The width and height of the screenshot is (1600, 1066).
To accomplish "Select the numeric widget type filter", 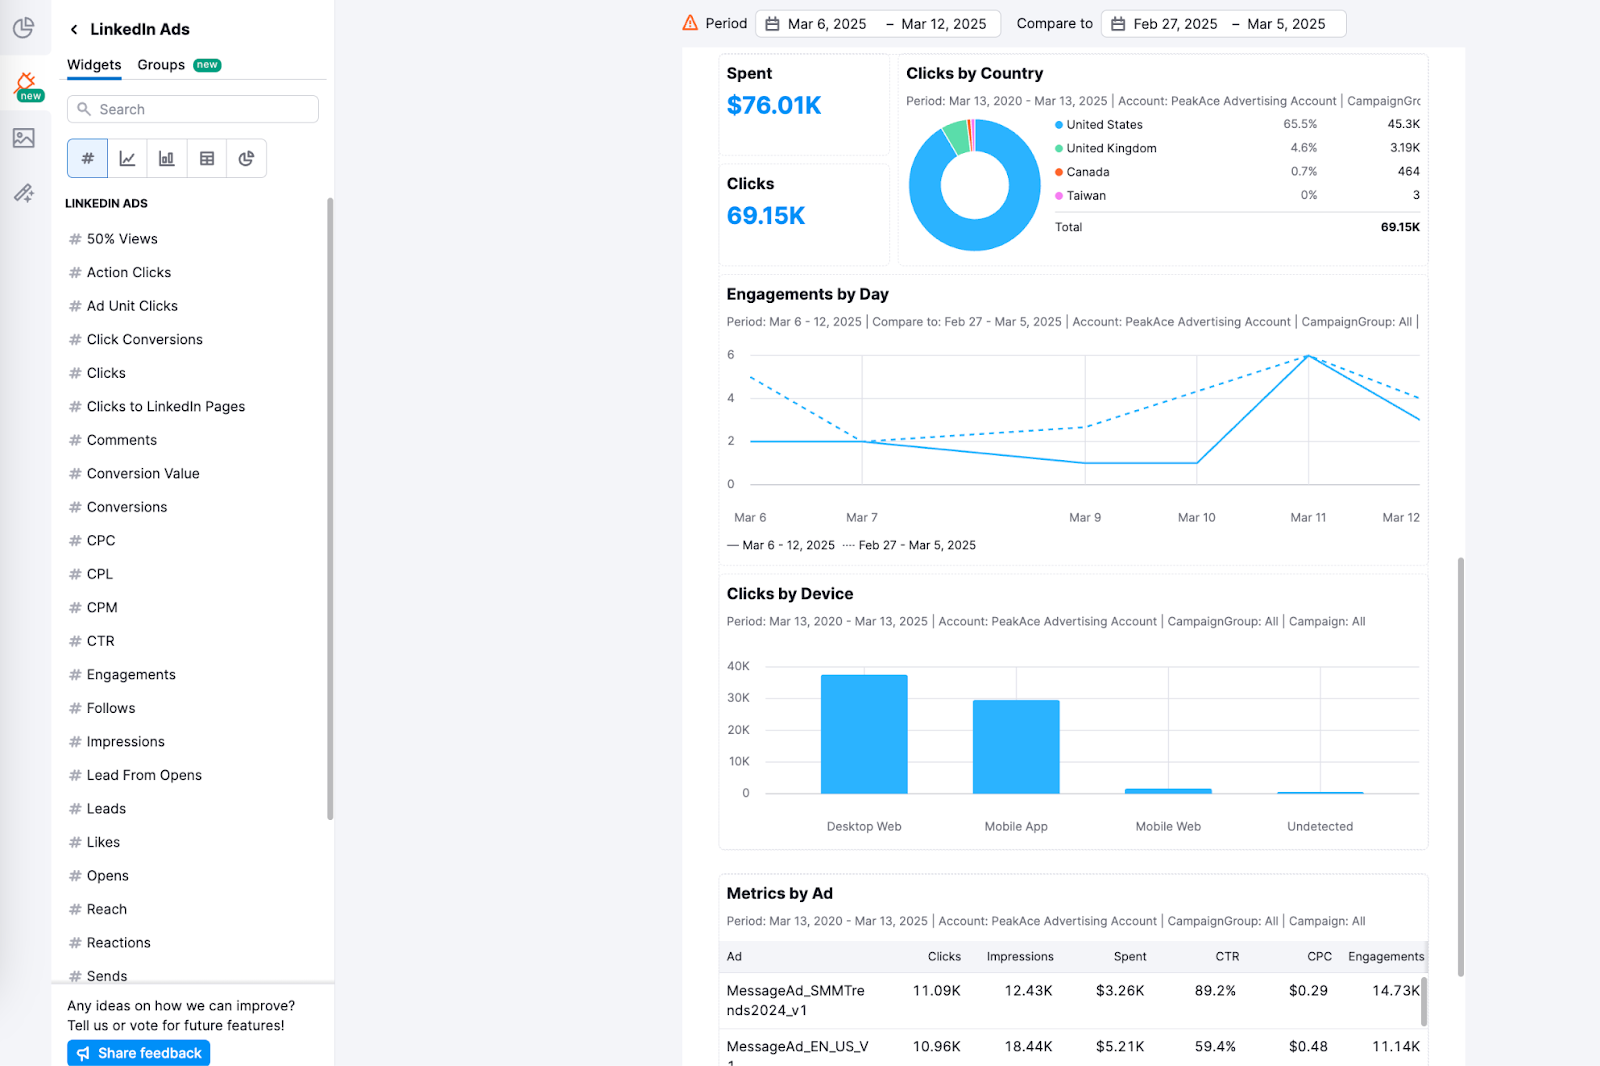I will tap(86, 157).
